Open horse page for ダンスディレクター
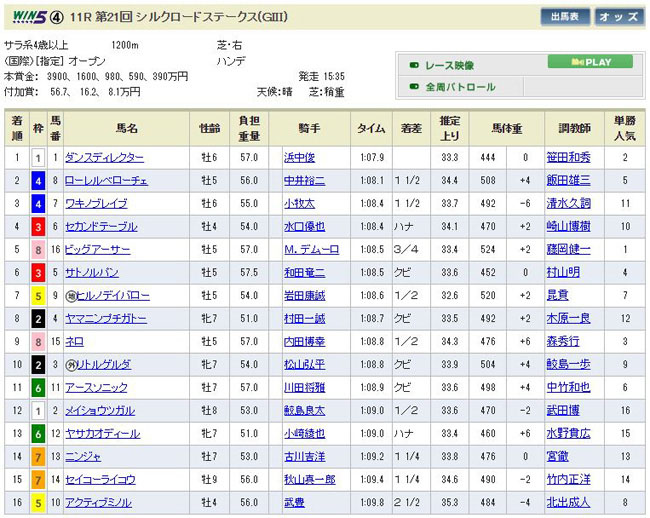This screenshot has width=650, height=518. coord(104,158)
